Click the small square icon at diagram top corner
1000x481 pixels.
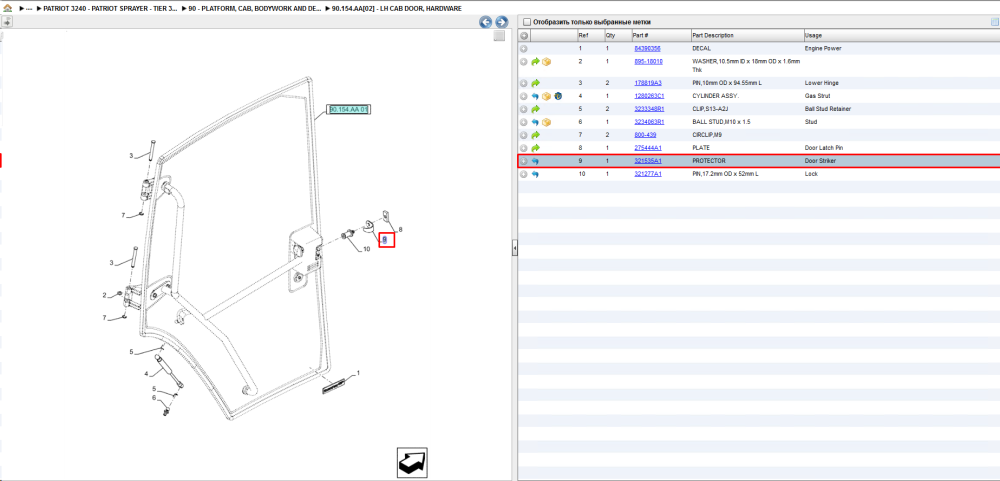point(499,36)
